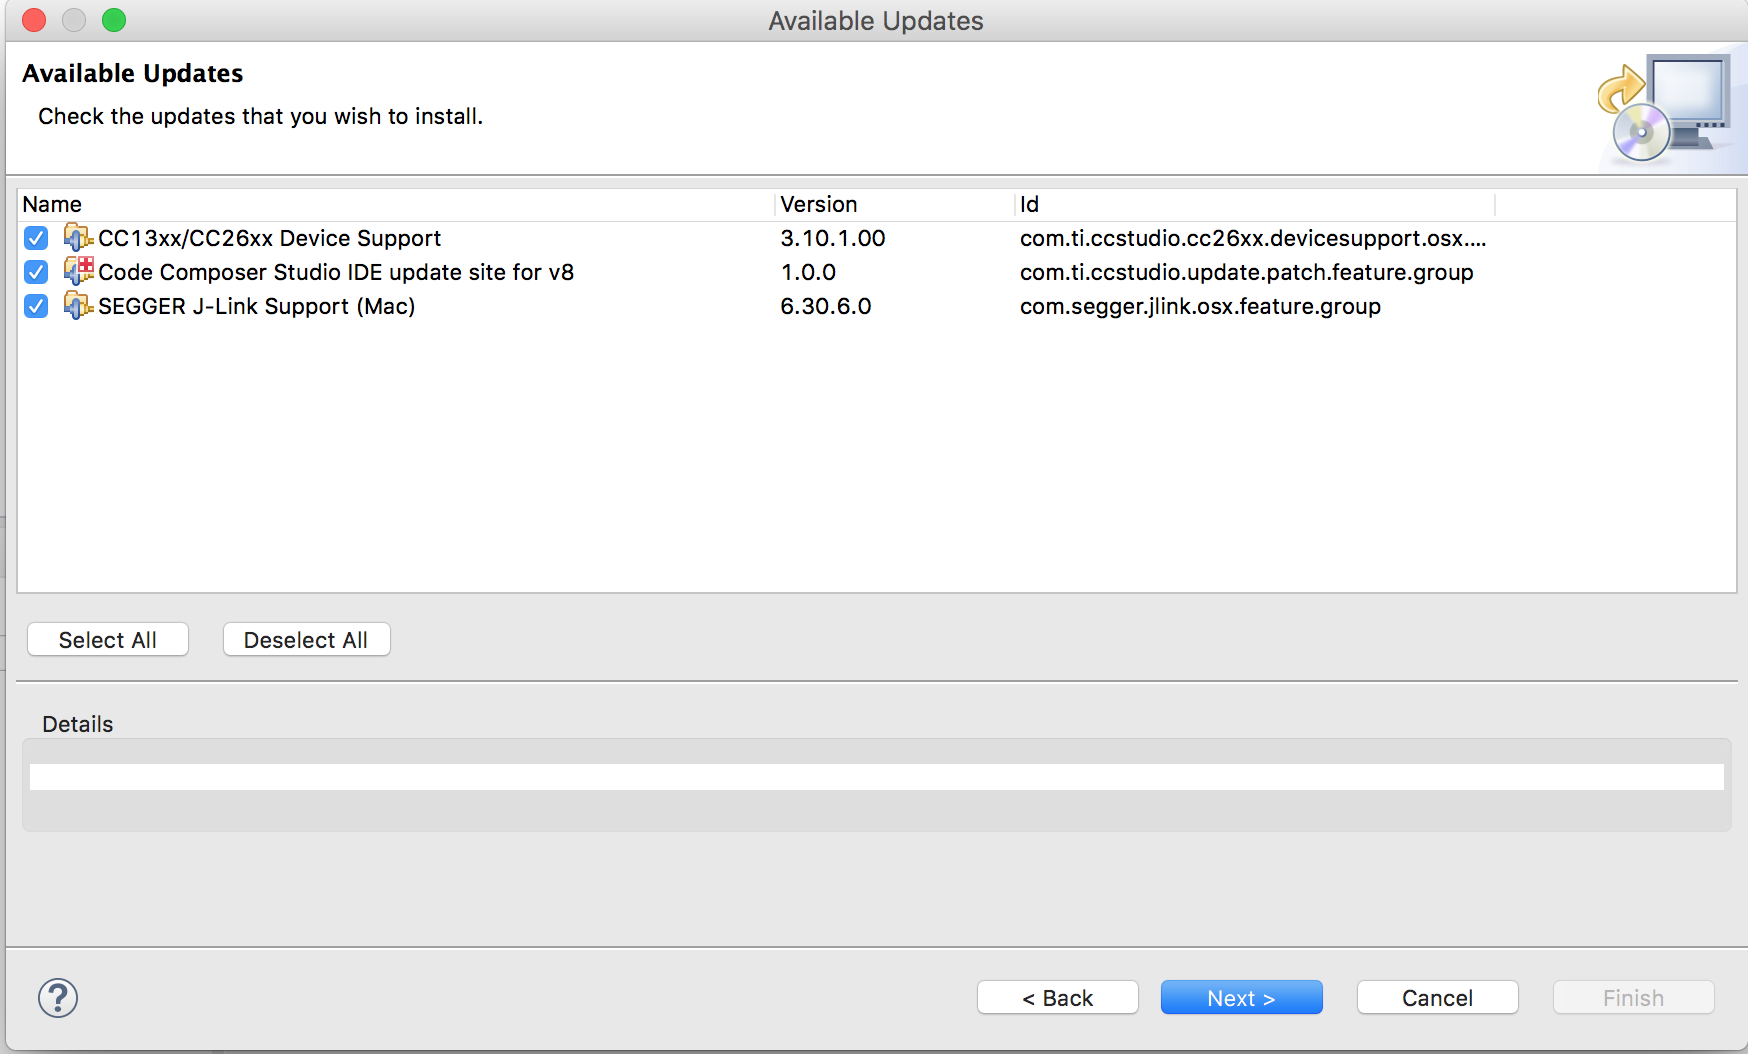Click version value 6.30.6.0

click(x=826, y=306)
